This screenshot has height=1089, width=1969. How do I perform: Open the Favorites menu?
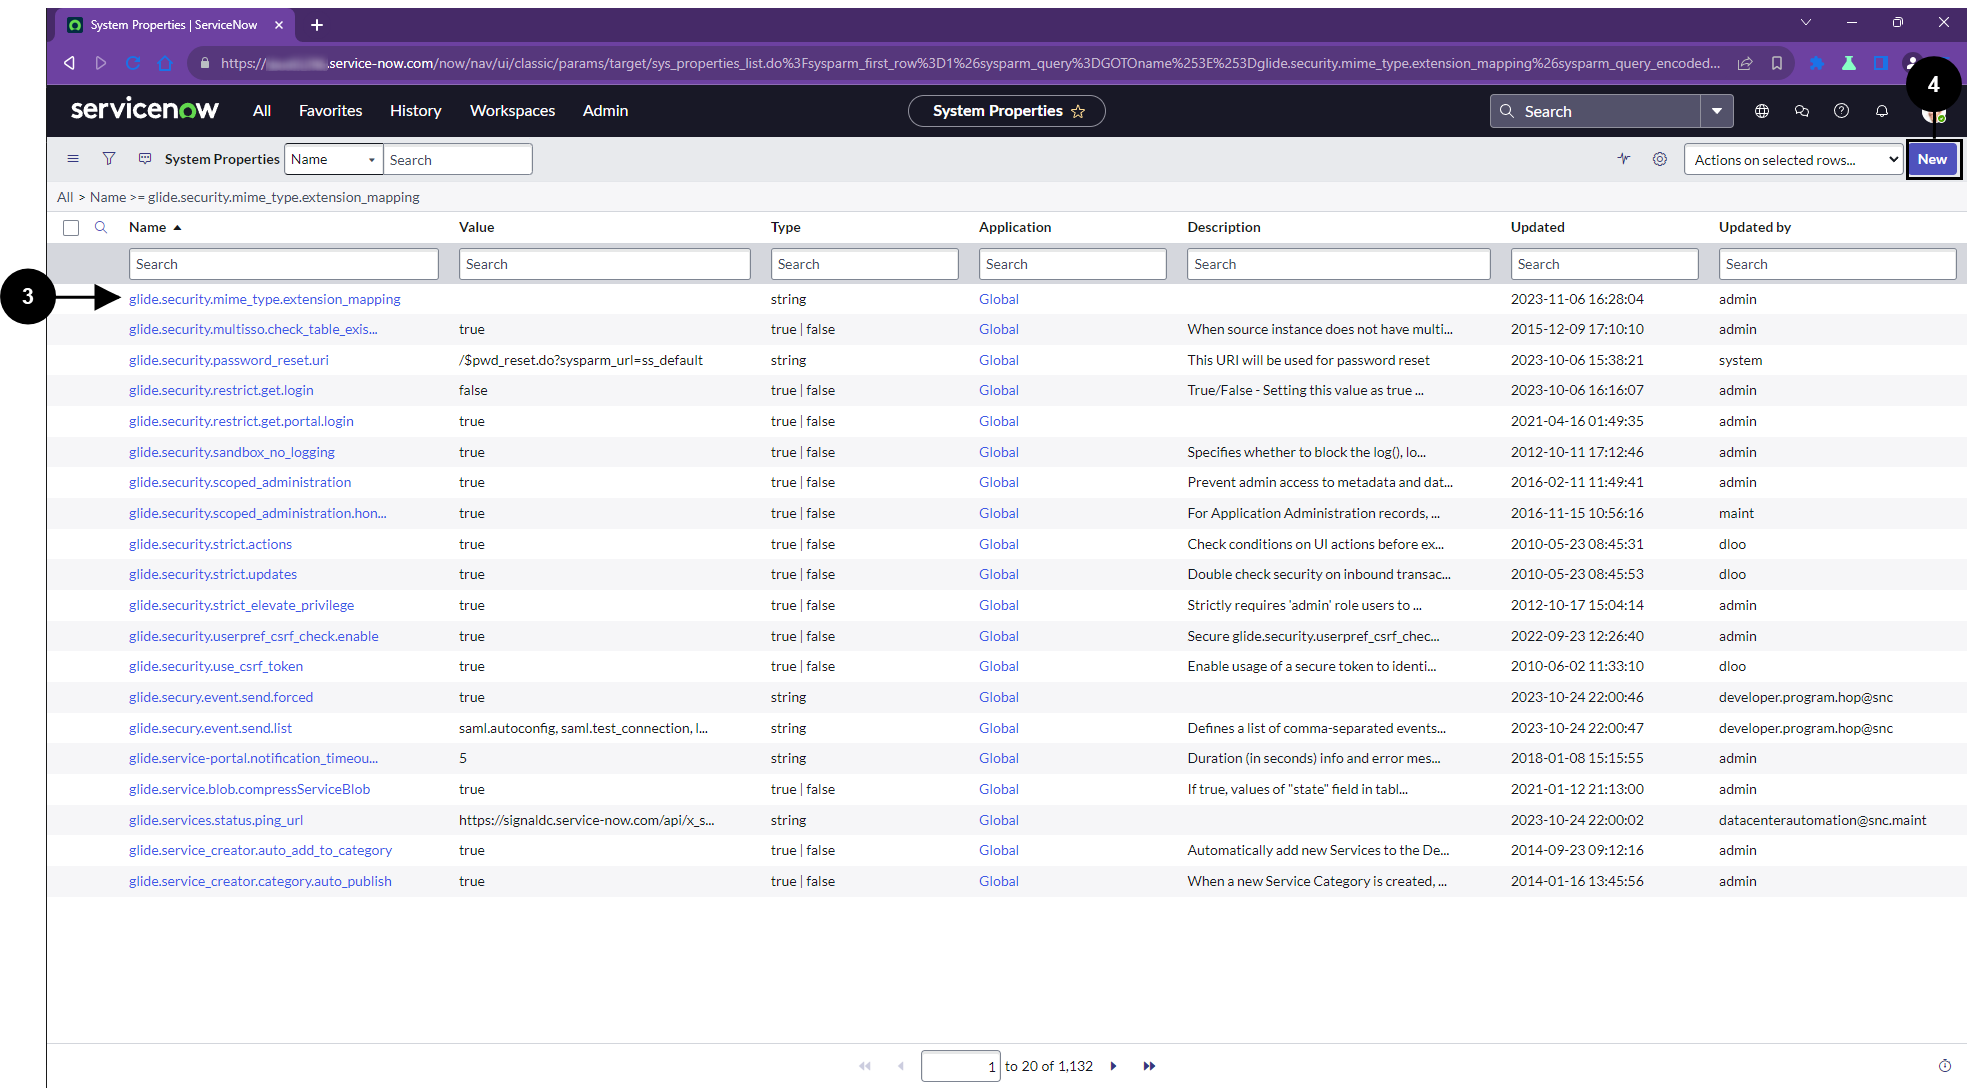coord(330,111)
